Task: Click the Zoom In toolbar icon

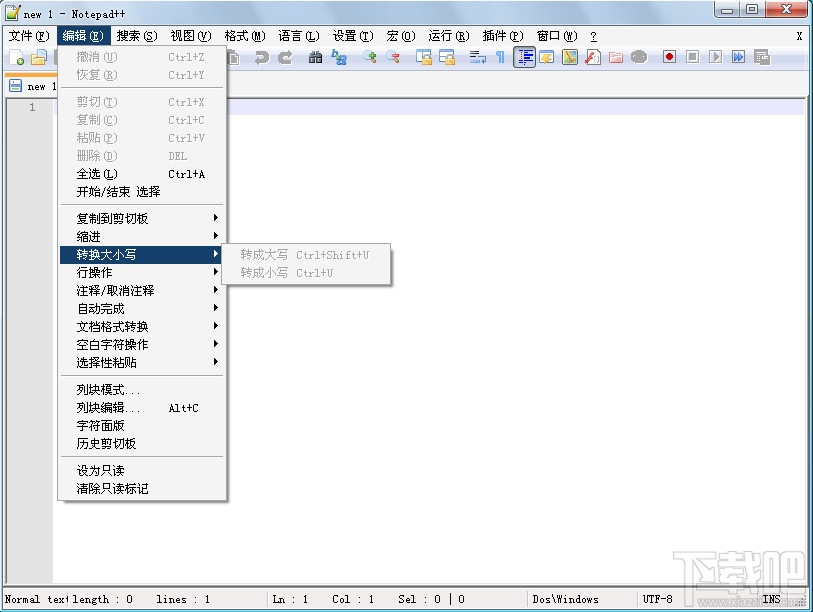Action: click(368, 58)
